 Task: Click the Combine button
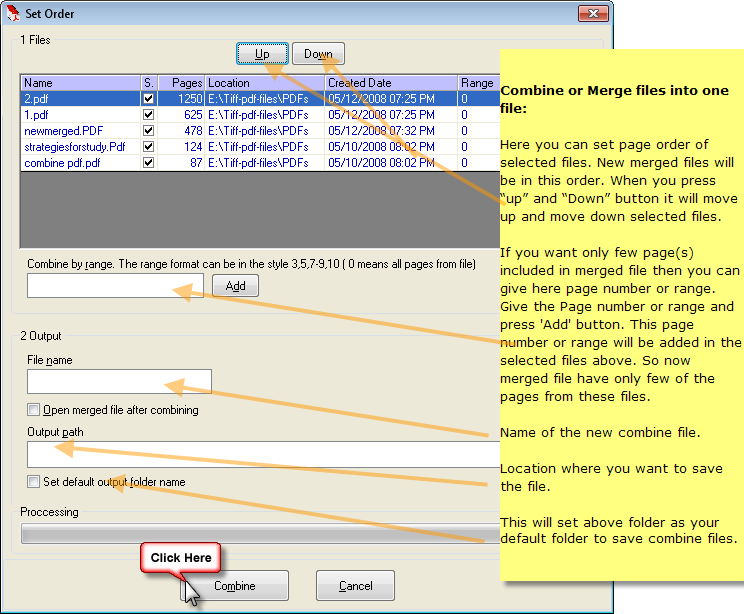(234, 586)
